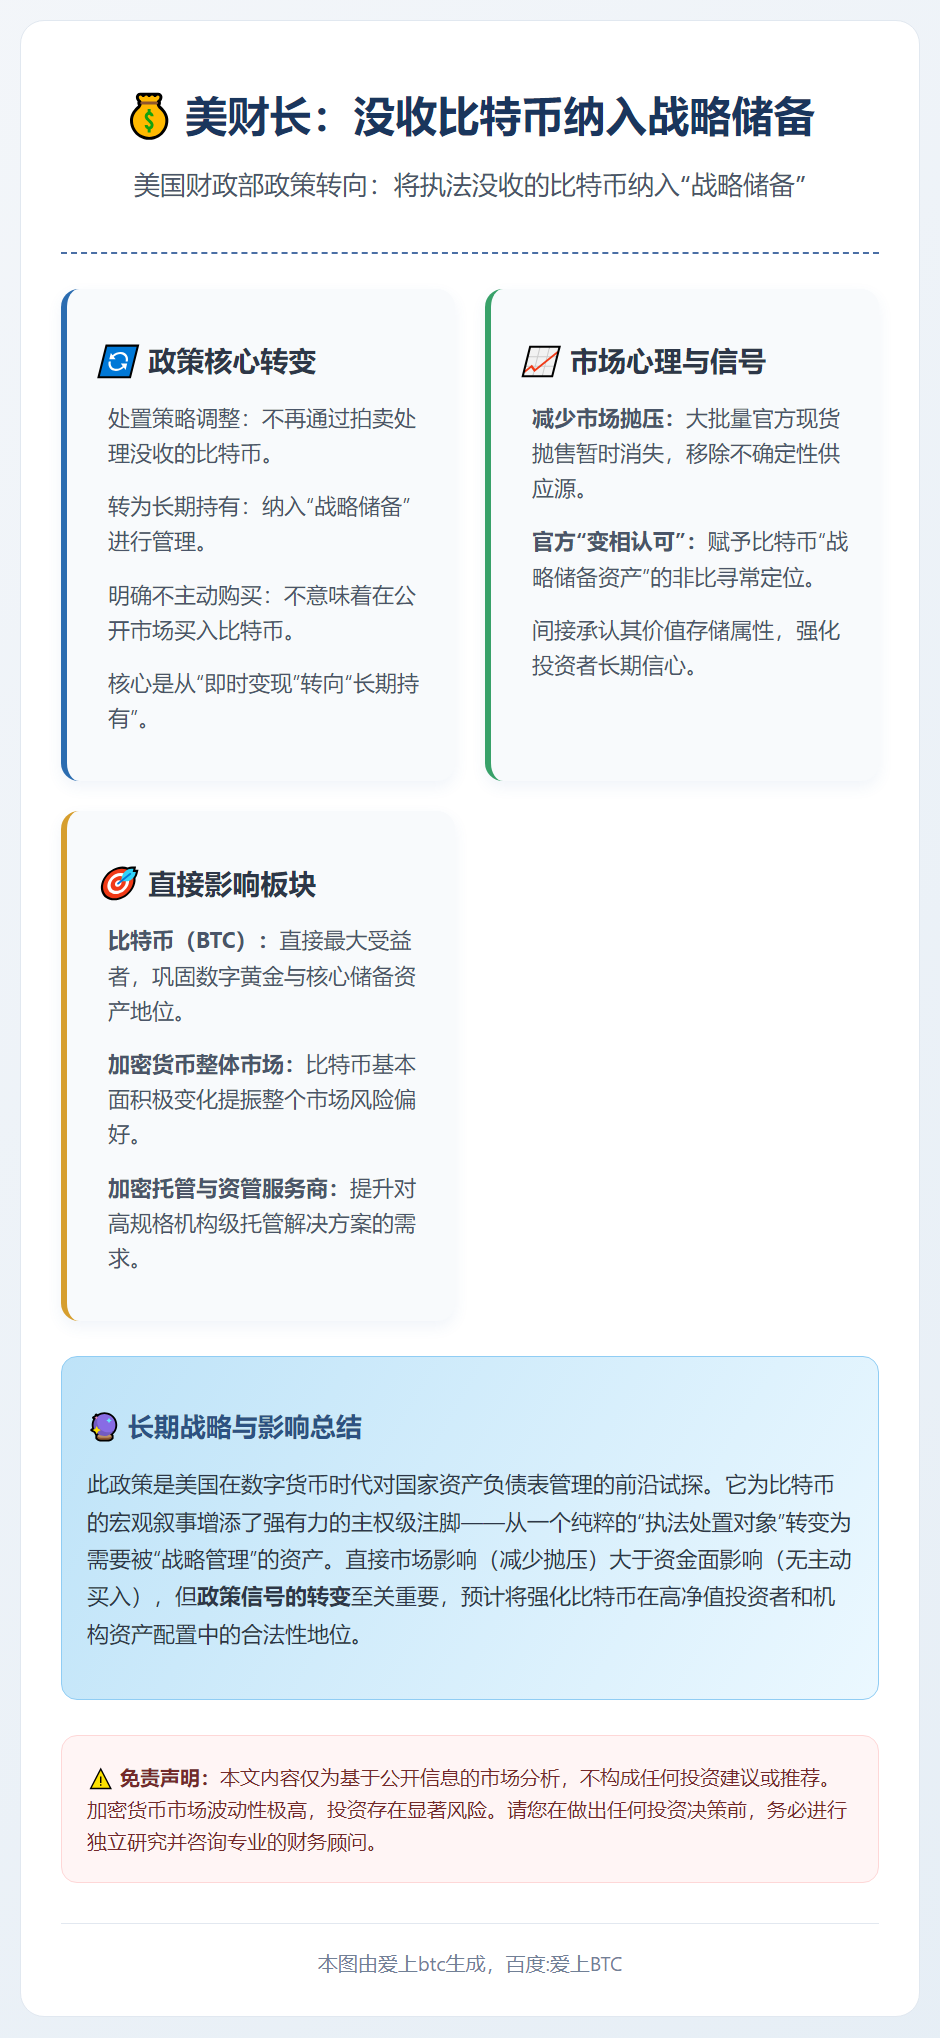This screenshot has height=2038, width=940.
Task: Click the bold label 比特币（BTC）
Action: (188, 941)
